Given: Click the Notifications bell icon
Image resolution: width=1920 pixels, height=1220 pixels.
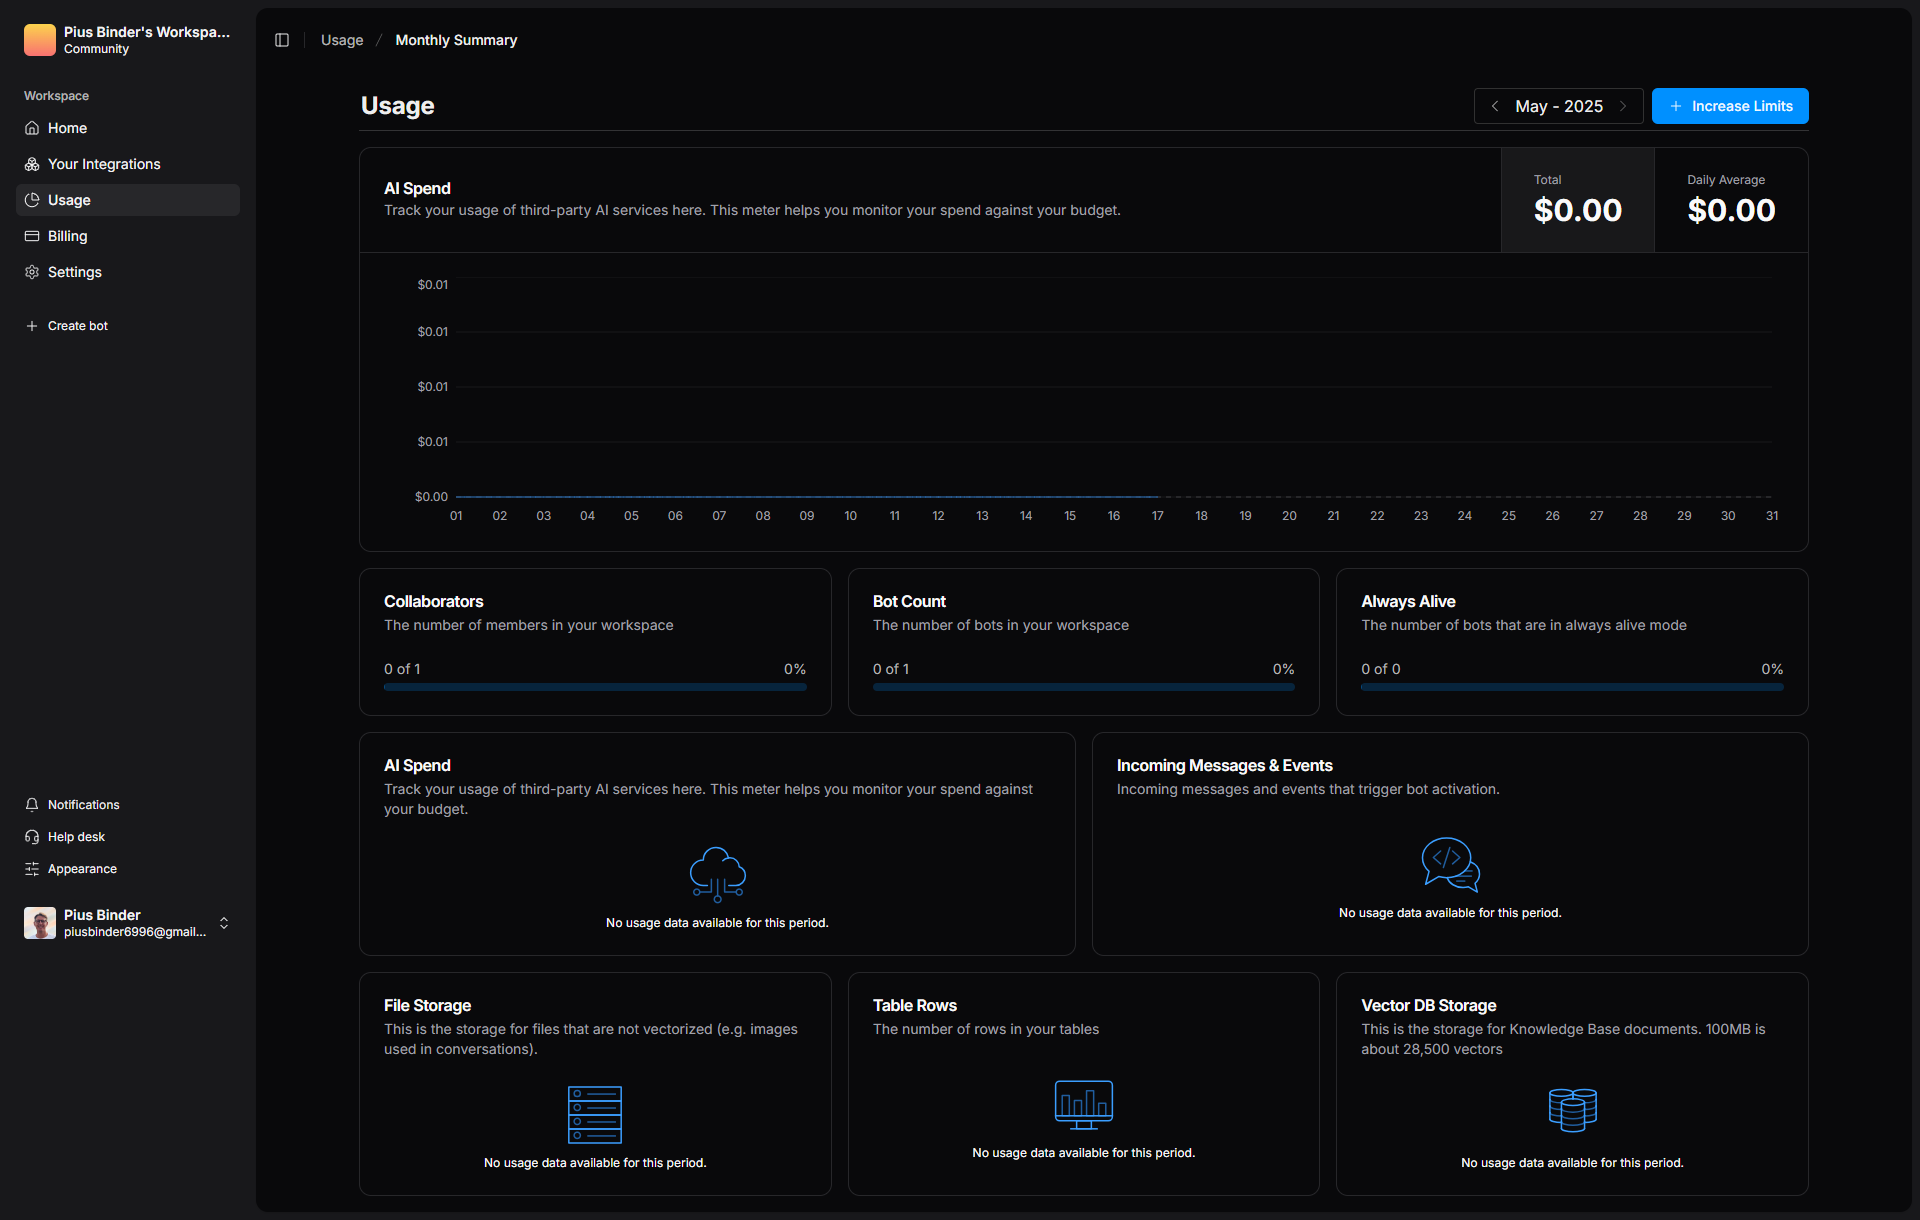Looking at the screenshot, I should (x=32, y=805).
